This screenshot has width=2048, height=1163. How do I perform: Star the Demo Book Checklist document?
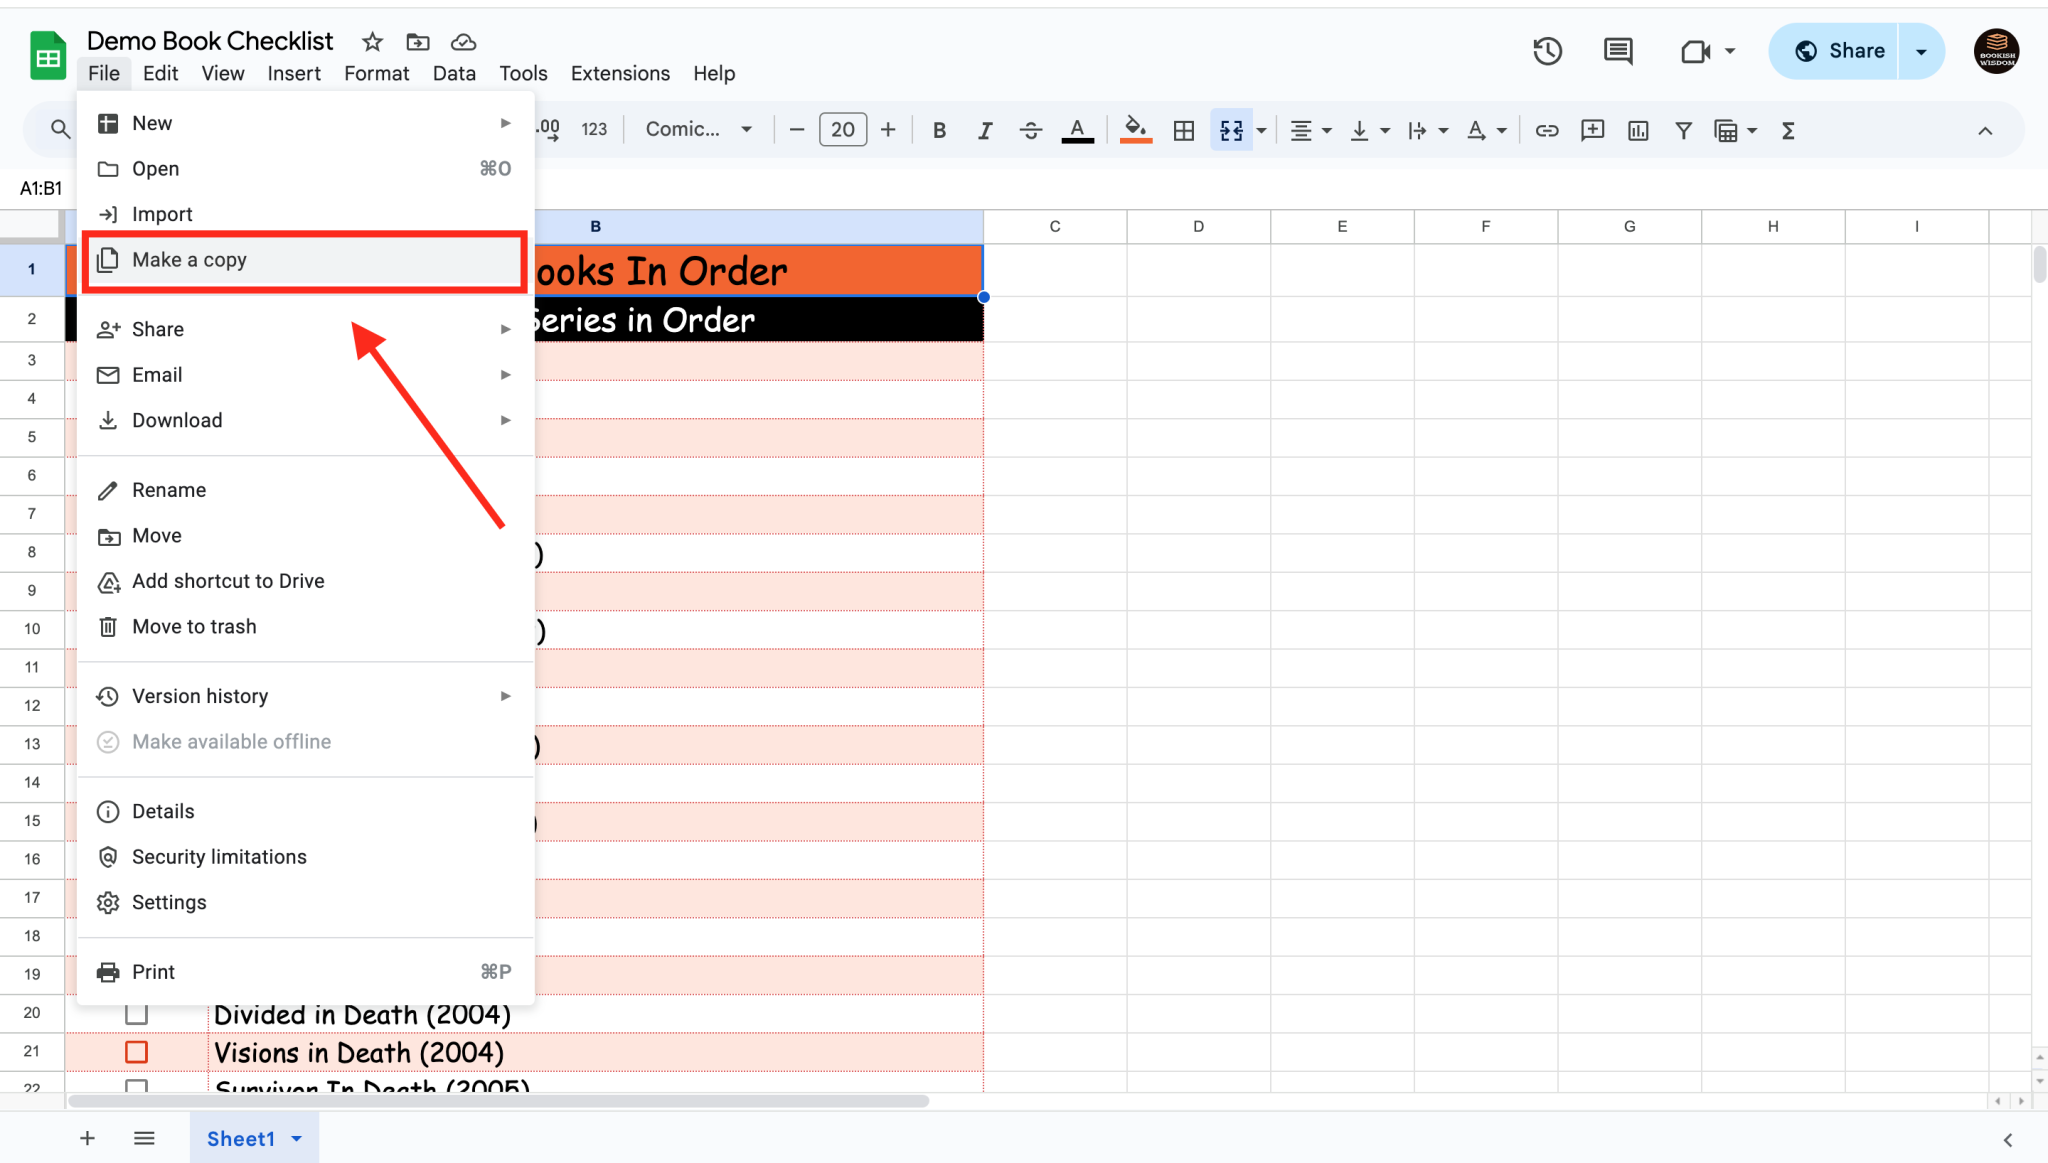(372, 42)
